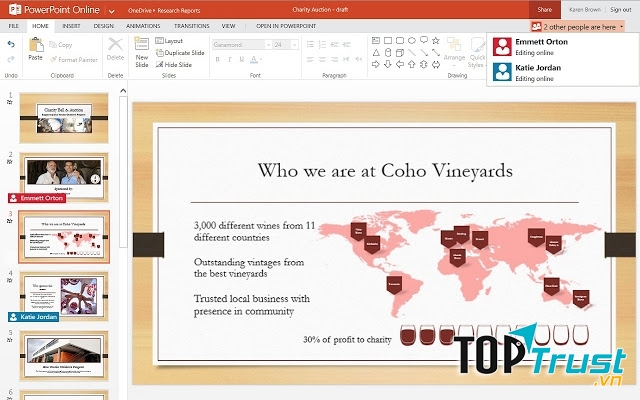Click the Copy button
The width and height of the screenshot is (640, 400).
coord(60,44)
